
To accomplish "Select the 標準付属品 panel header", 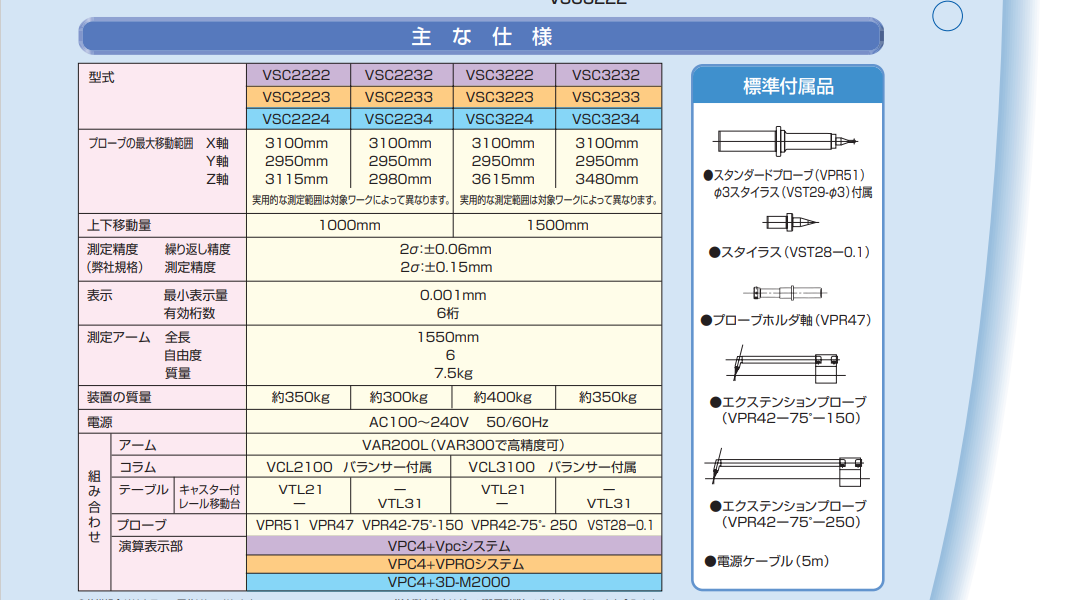I will [x=788, y=86].
